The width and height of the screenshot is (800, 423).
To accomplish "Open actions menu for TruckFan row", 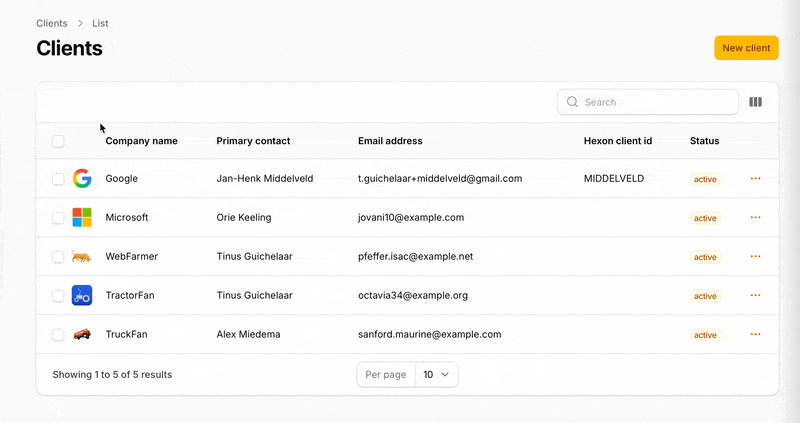I will click(756, 334).
